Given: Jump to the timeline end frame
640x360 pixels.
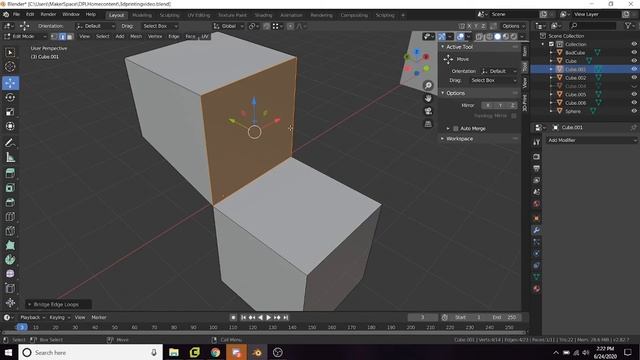Looking at the screenshot, I should (x=286, y=317).
